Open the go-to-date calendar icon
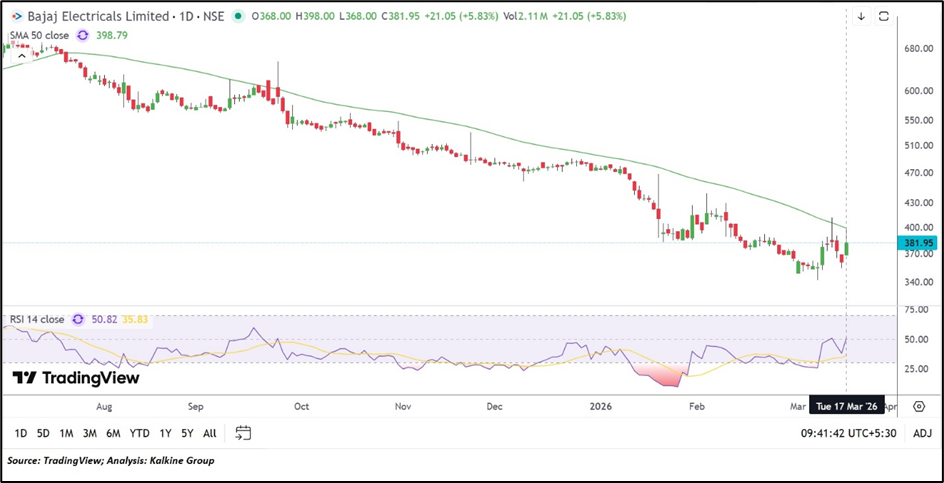Screen dimensions: 944x483 243,433
